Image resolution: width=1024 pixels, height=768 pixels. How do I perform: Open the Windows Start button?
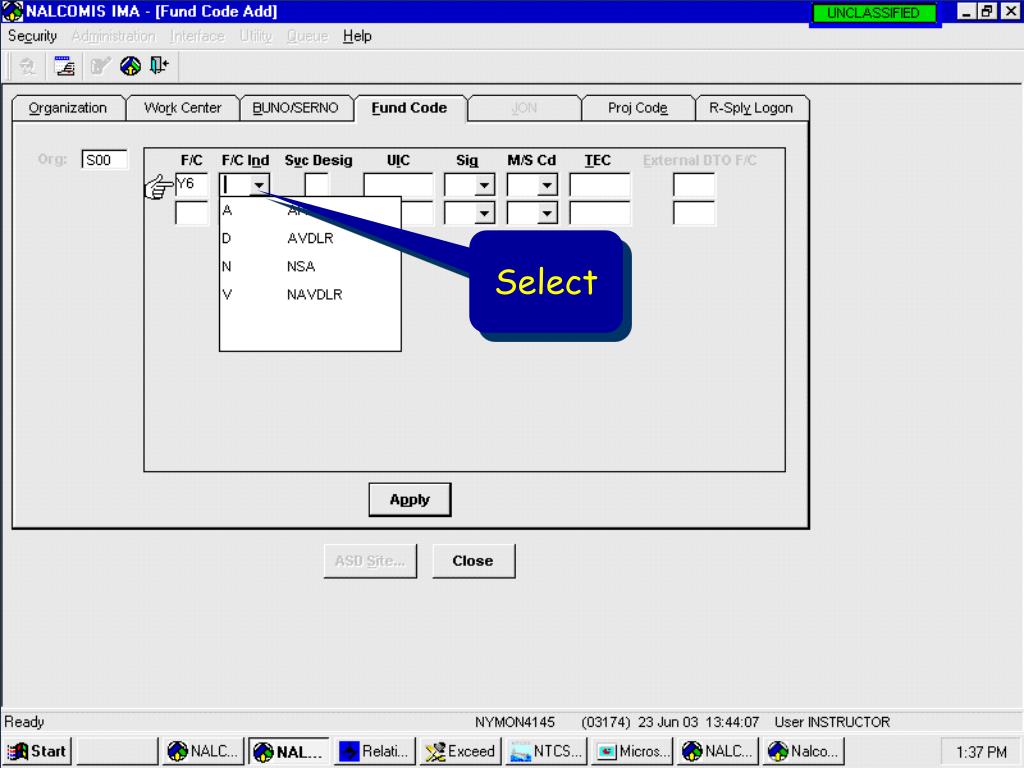click(38, 751)
